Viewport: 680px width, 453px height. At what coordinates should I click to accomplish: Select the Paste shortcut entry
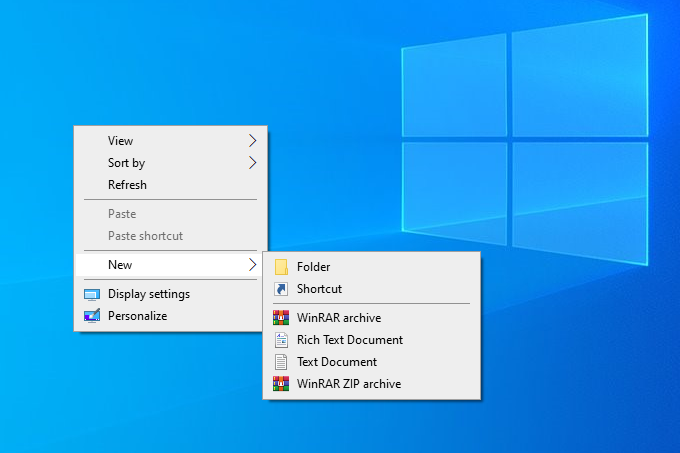click(170, 236)
